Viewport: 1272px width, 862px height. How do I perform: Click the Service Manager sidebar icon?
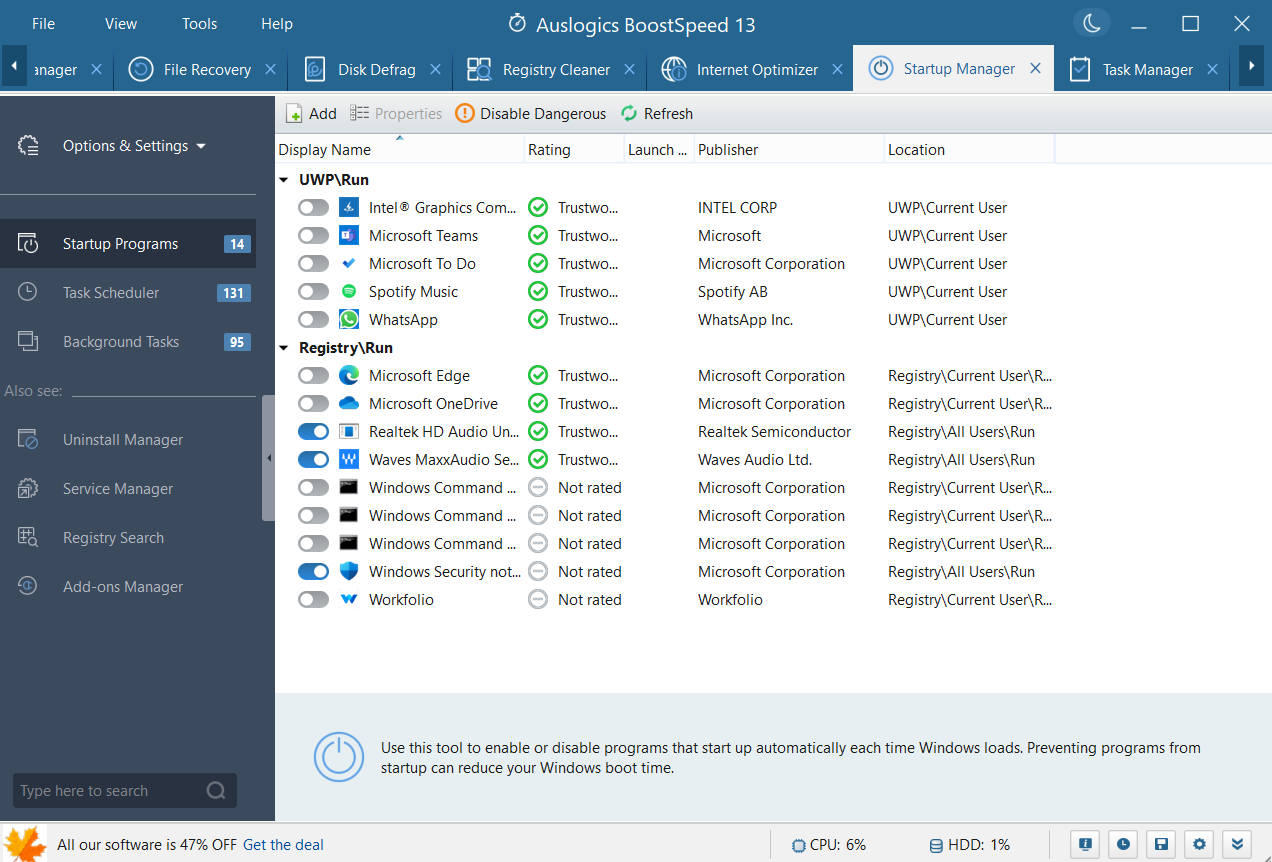28,488
